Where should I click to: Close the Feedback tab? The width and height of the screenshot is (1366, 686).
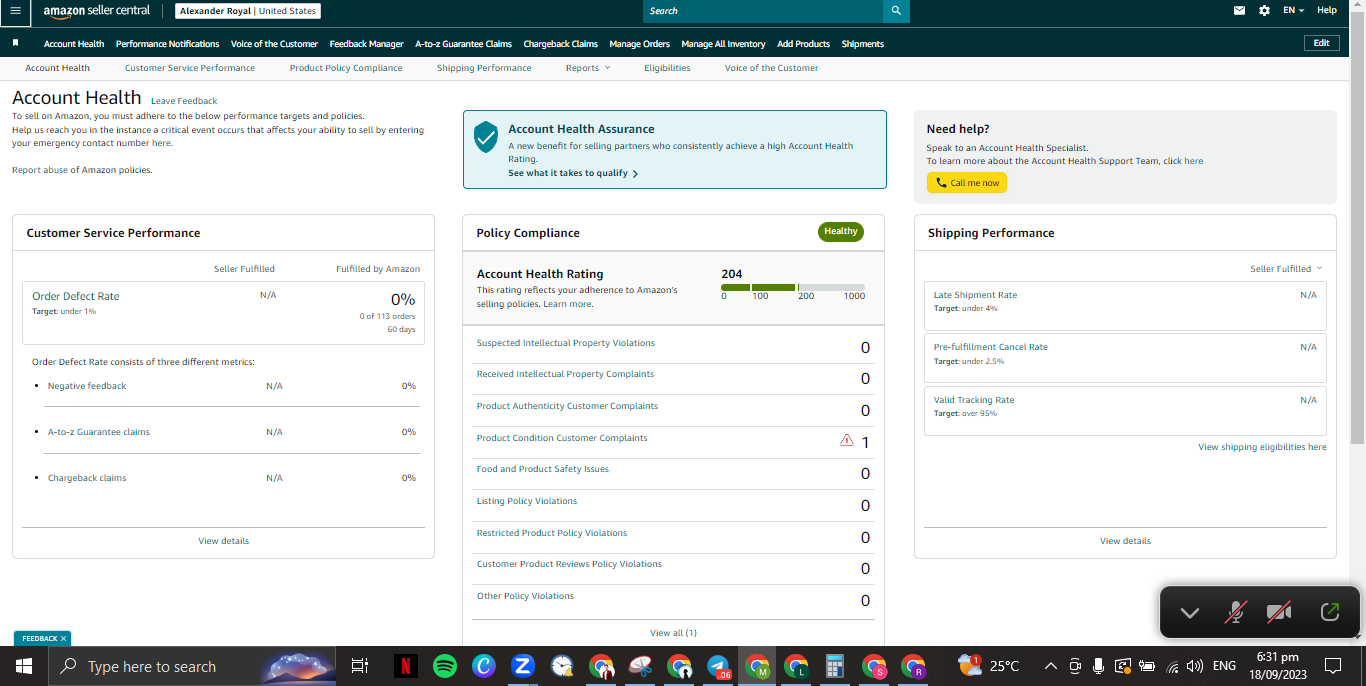[63, 638]
